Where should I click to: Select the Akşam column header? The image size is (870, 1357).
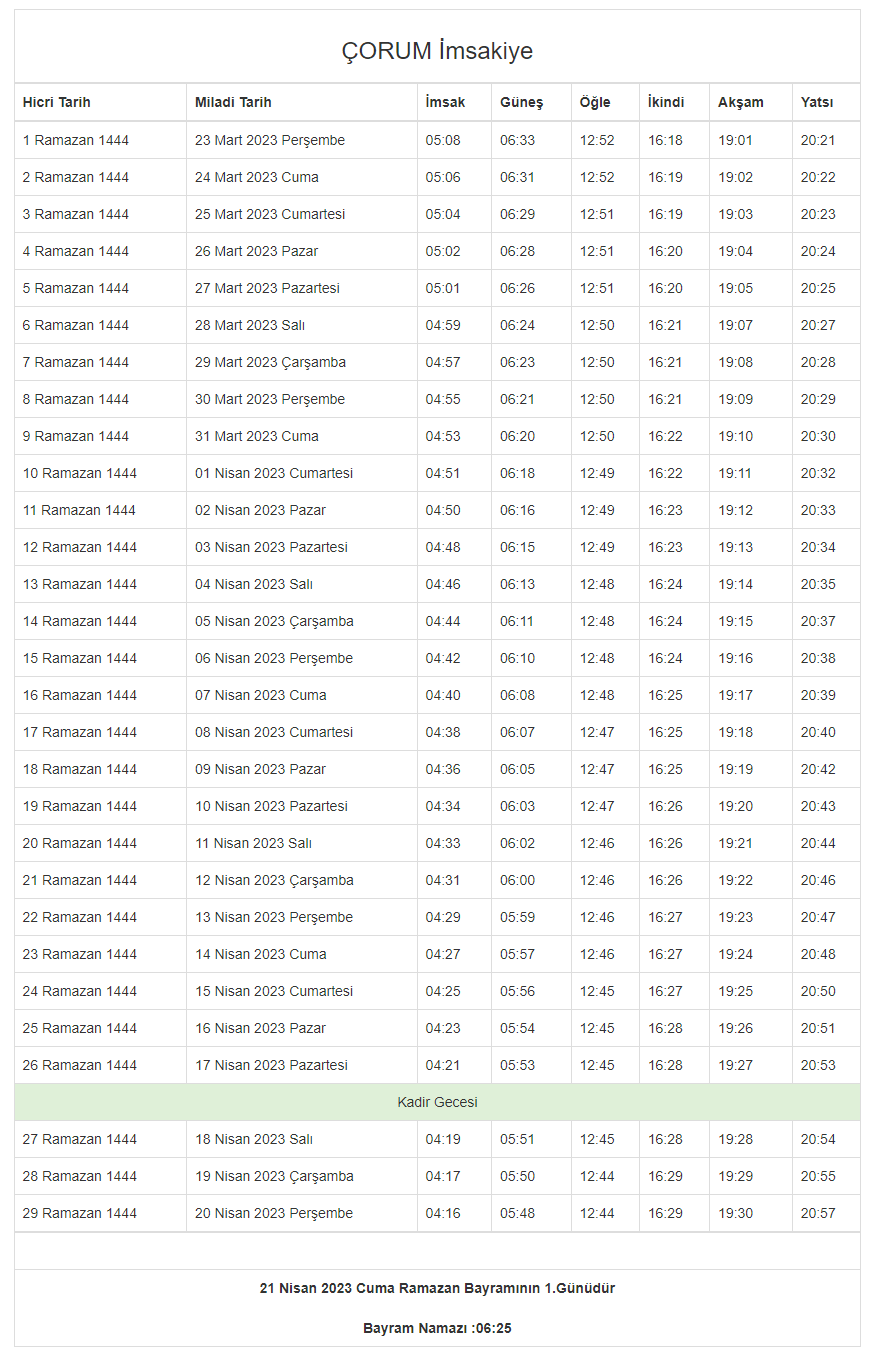click(740, 102)
